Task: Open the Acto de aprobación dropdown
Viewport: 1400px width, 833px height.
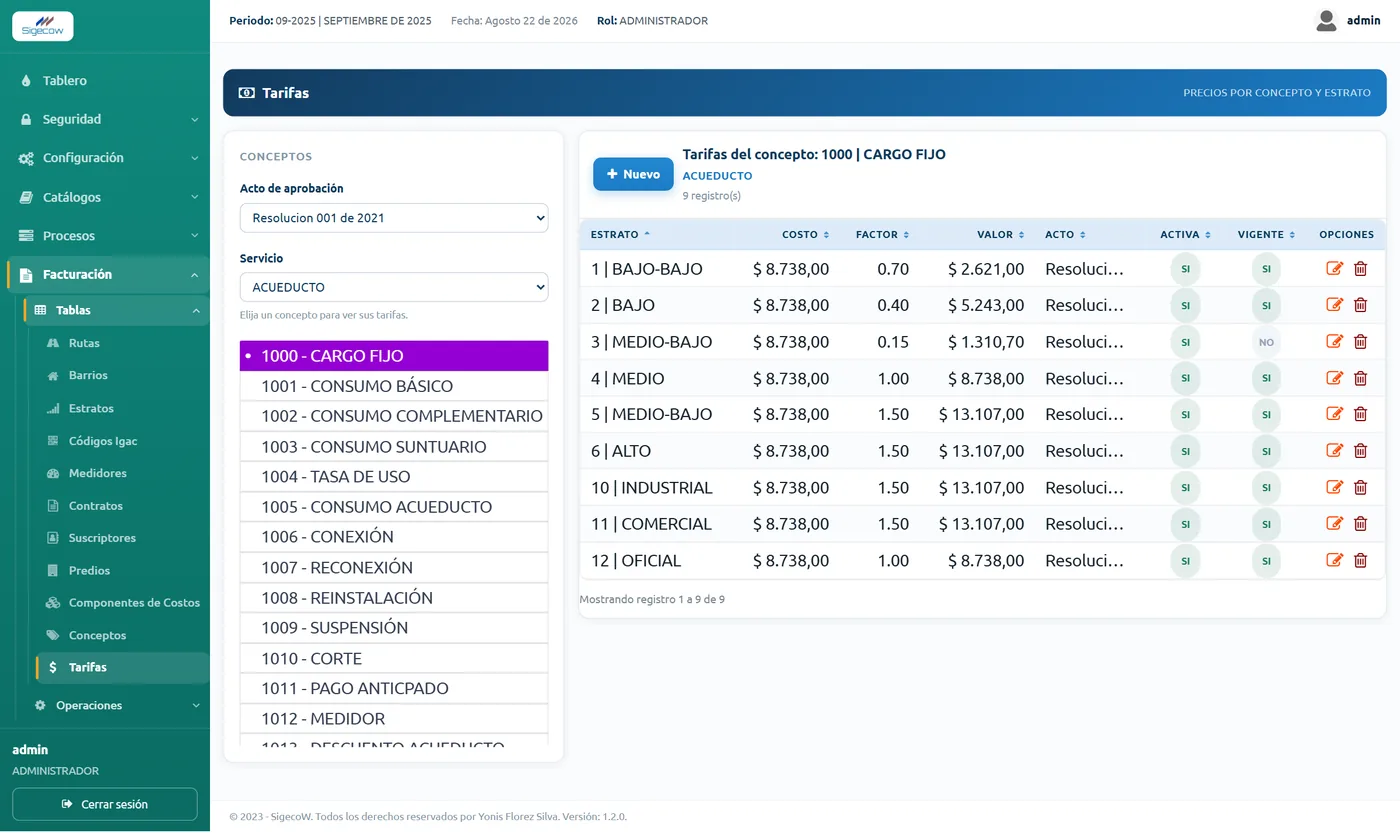Action: click(394, 218)
